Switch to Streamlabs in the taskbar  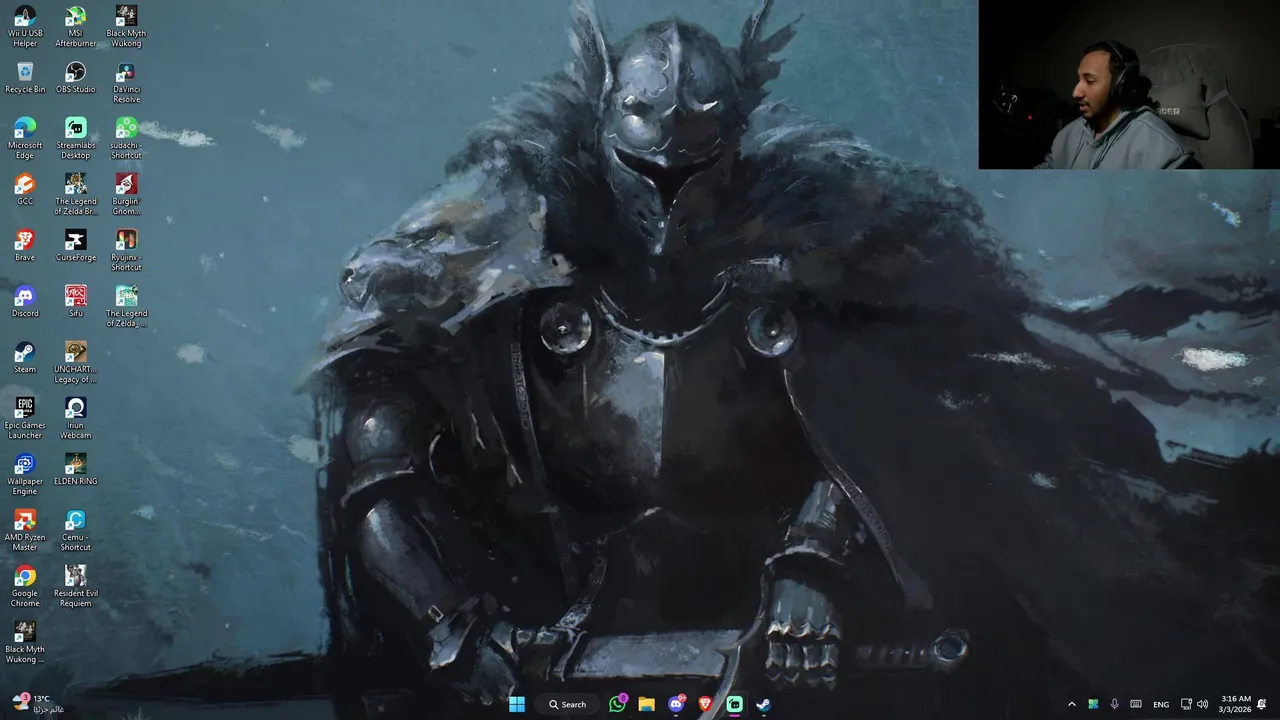735,704
